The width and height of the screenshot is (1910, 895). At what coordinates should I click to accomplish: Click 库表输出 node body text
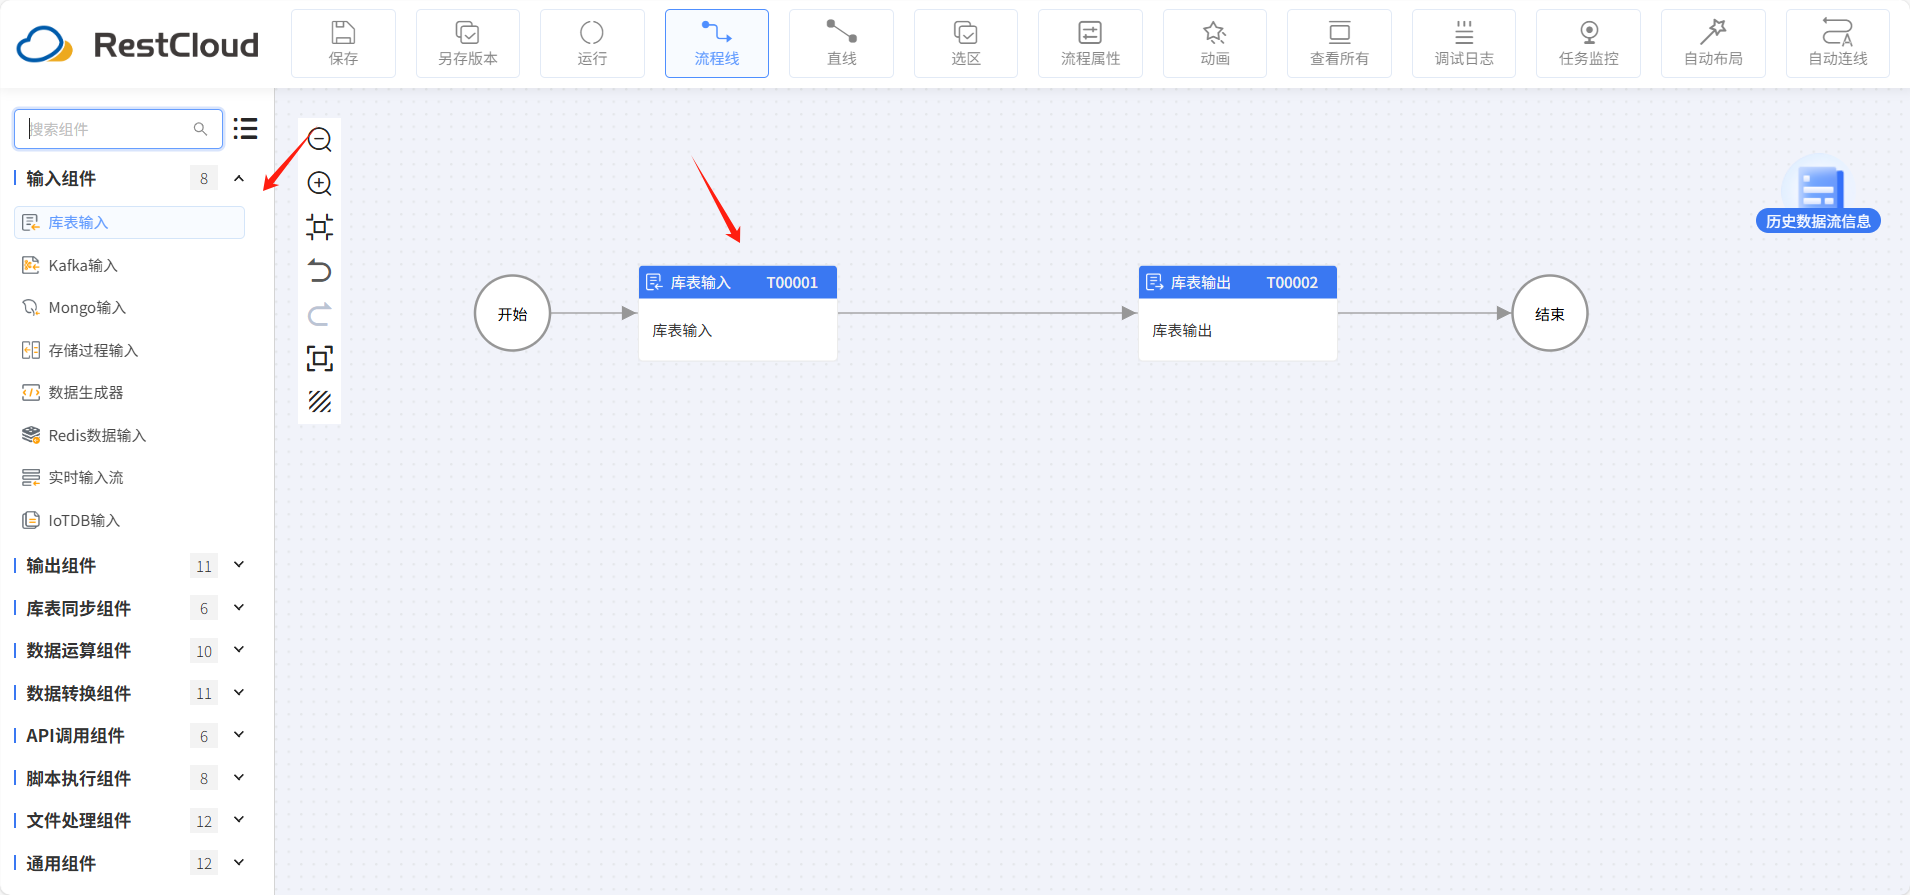1182,330
